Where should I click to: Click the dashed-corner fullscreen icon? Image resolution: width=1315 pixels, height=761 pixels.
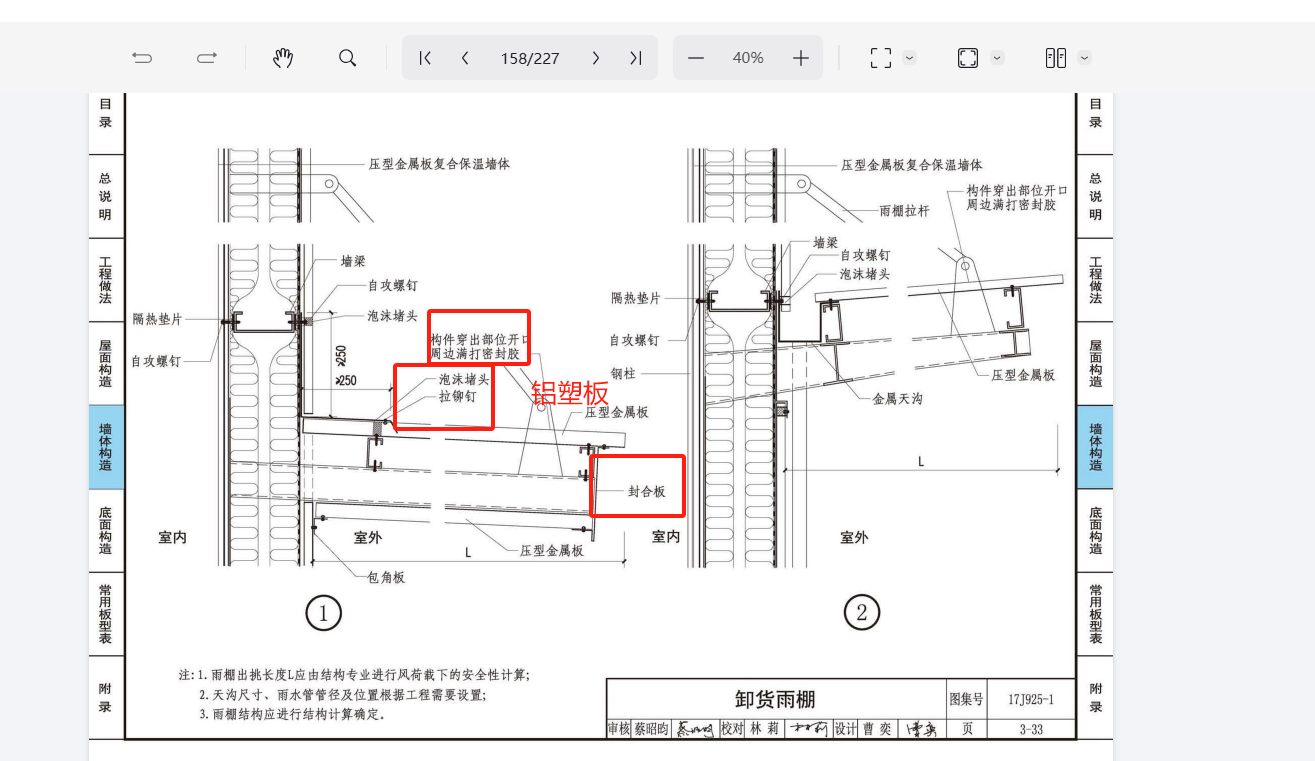click(x=880, y=58)
